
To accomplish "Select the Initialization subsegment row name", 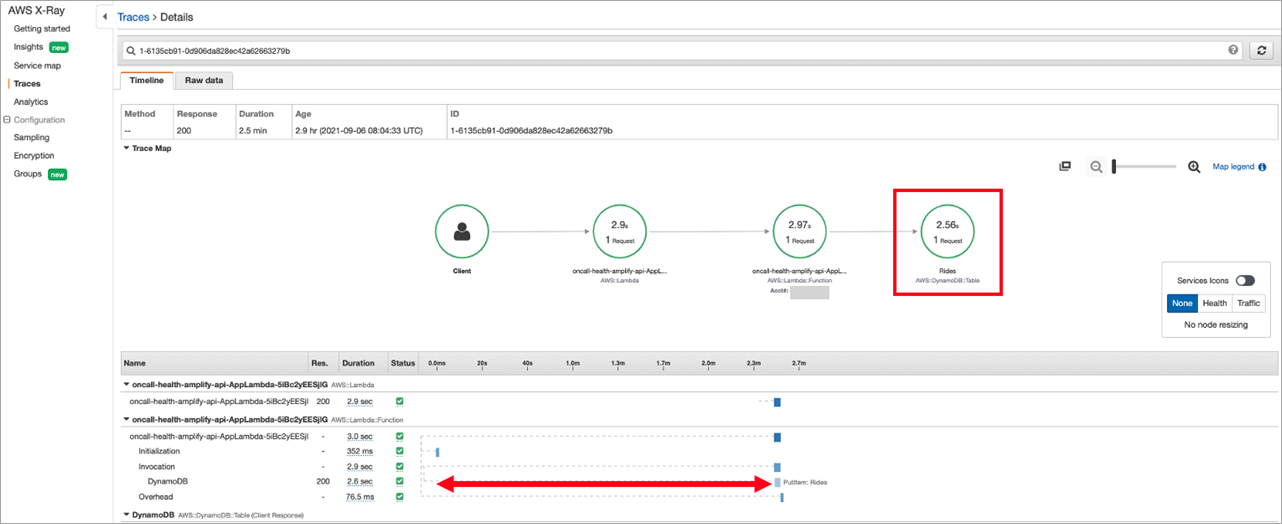I will coord(162,451).
